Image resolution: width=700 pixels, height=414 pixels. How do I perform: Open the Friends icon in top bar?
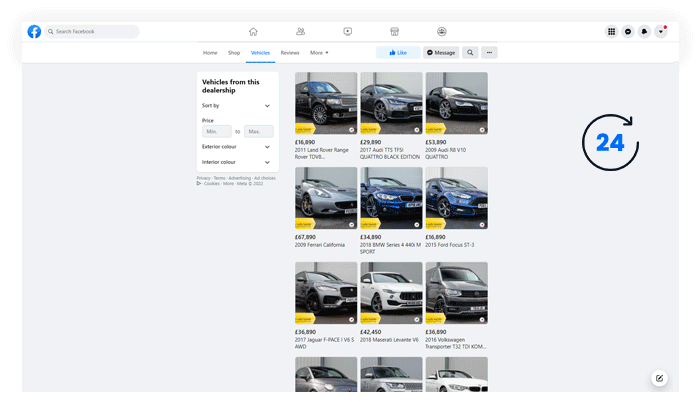(x=300, y=31)
